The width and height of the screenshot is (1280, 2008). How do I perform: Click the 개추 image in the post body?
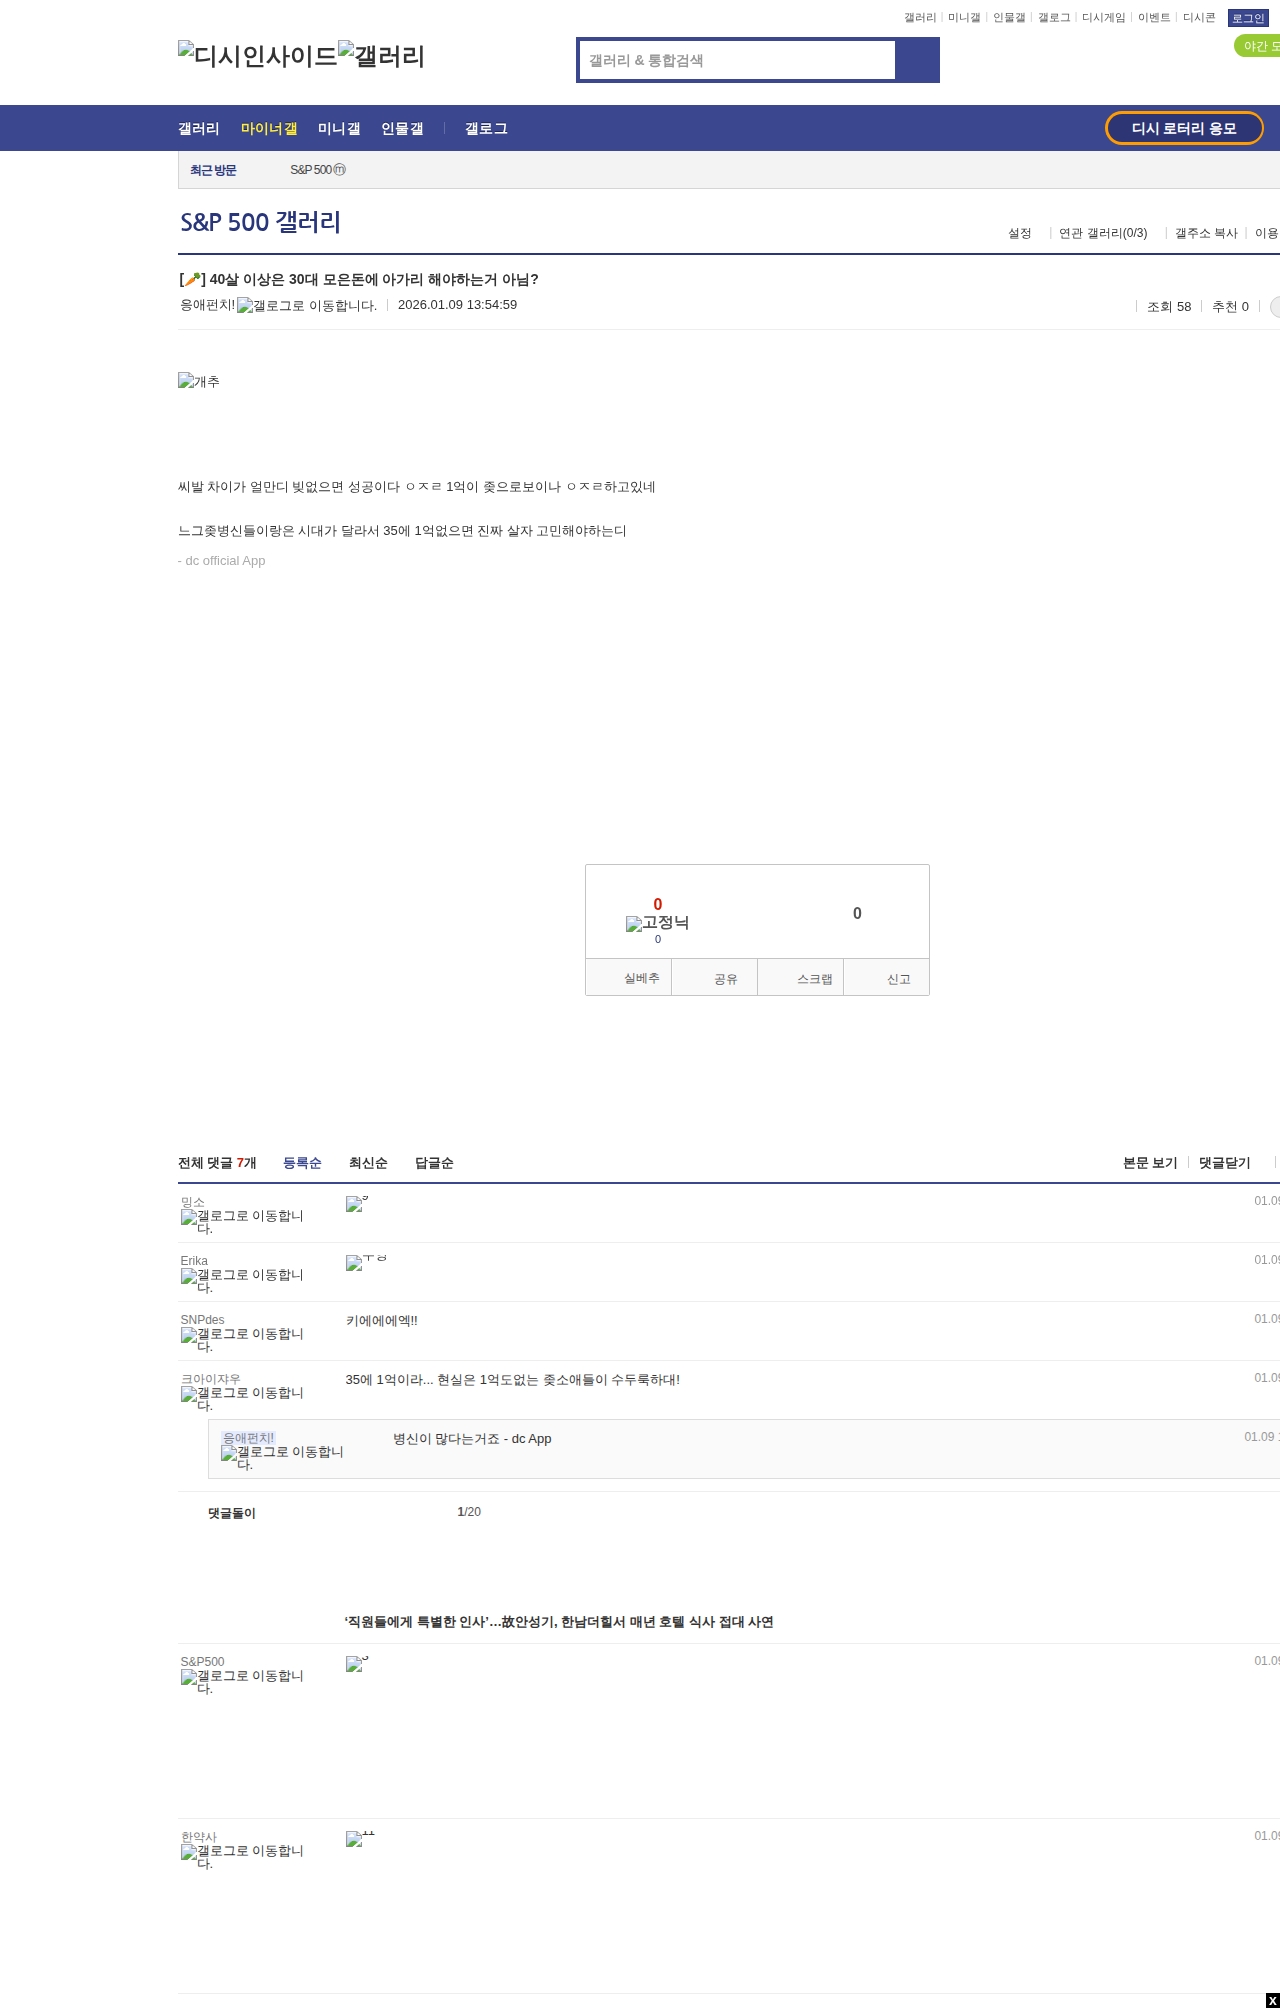pos(199,381)
